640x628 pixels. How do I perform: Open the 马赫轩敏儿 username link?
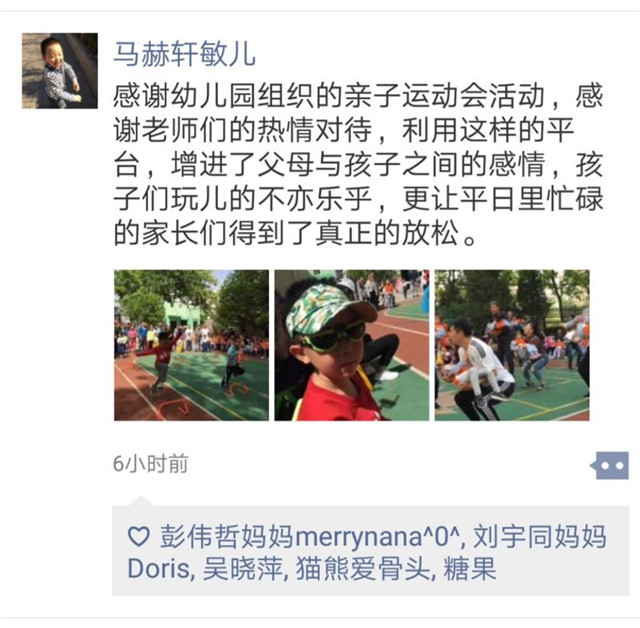(184, 54)
